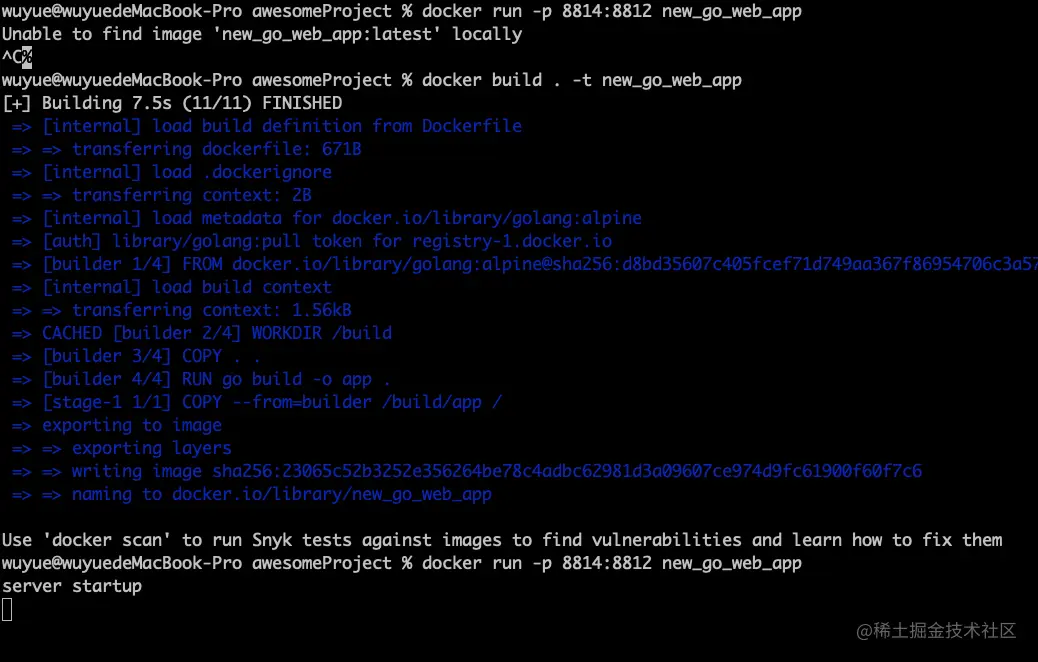
Task: Click '[stage-1 1/1] COPY --from=builder' line
Action: point(270,402)
